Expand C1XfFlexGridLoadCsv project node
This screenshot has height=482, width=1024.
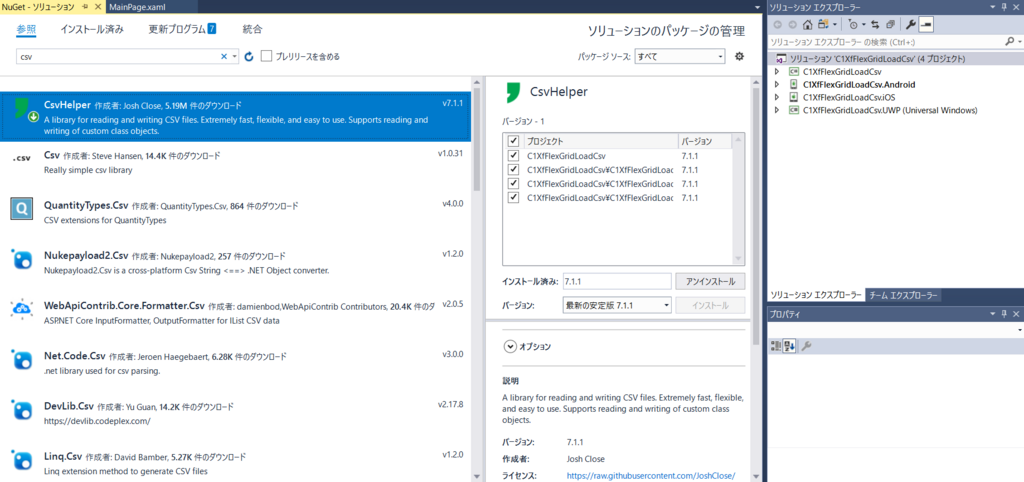(x=776, y=72)
